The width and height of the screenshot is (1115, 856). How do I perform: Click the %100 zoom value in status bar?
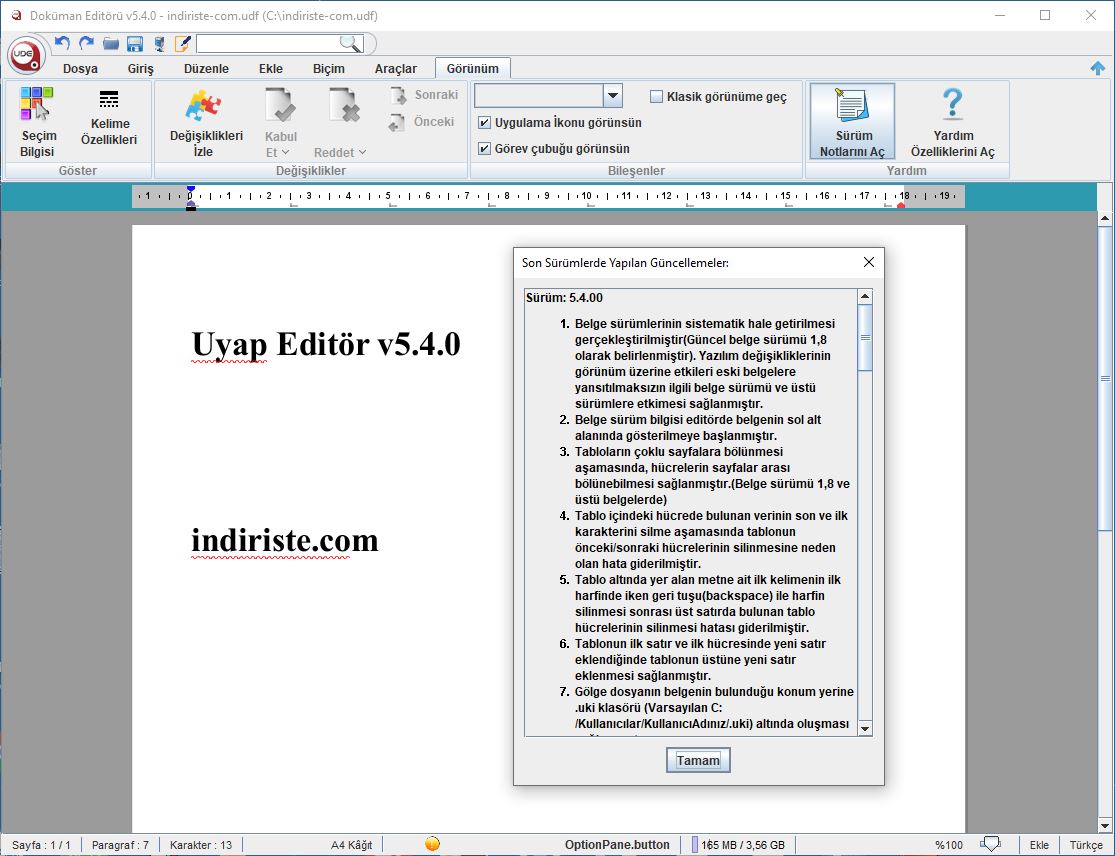[949, 845]
